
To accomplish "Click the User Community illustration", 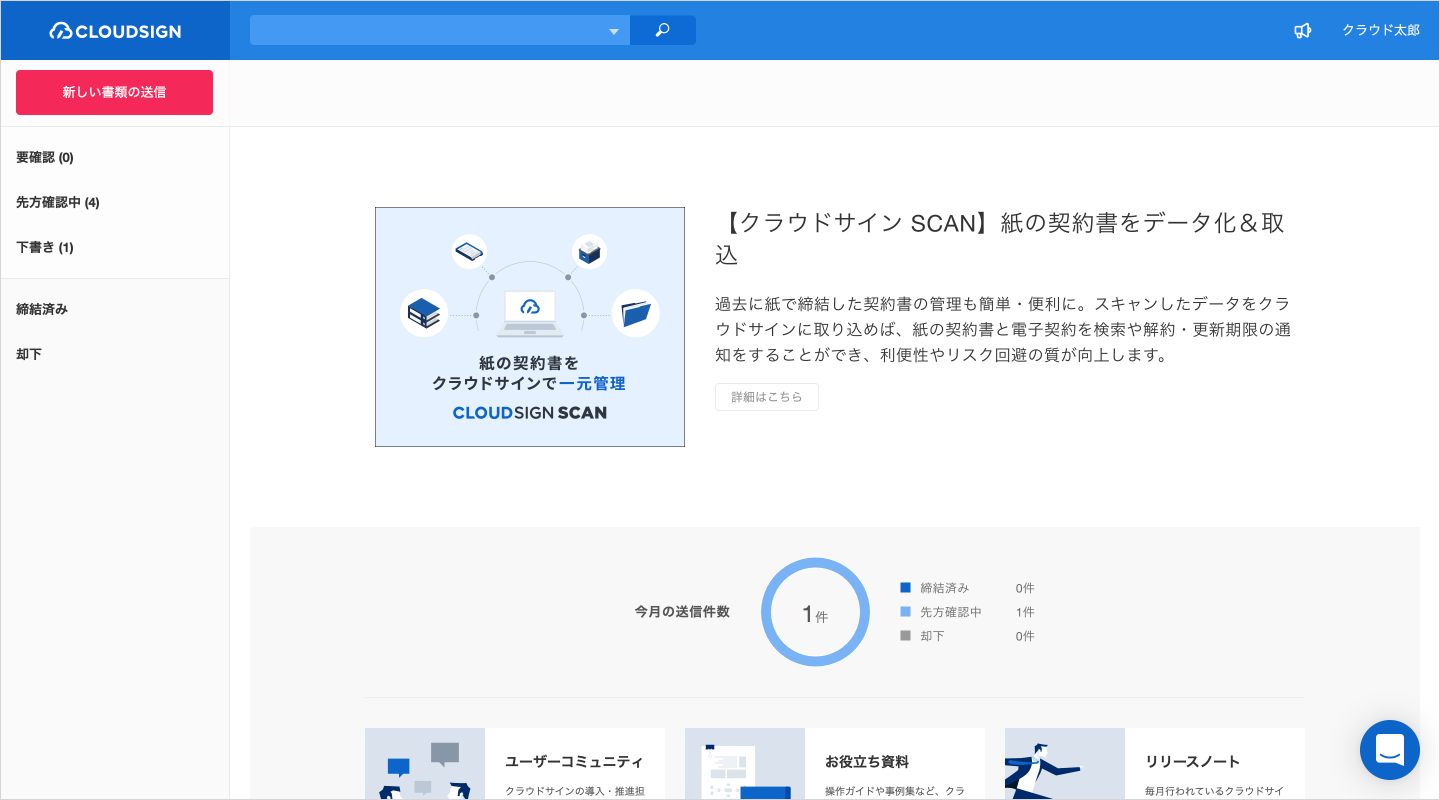I will (425, 764).
